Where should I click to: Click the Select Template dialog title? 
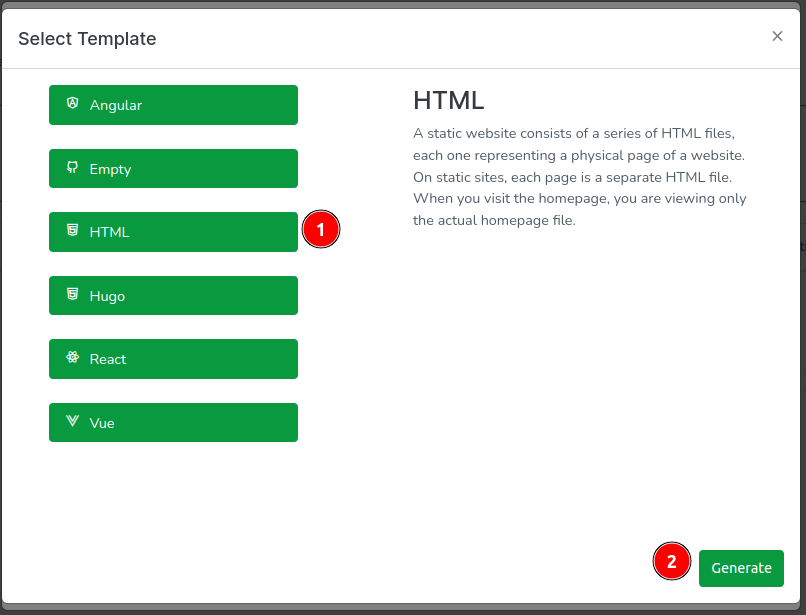point(87,39)
